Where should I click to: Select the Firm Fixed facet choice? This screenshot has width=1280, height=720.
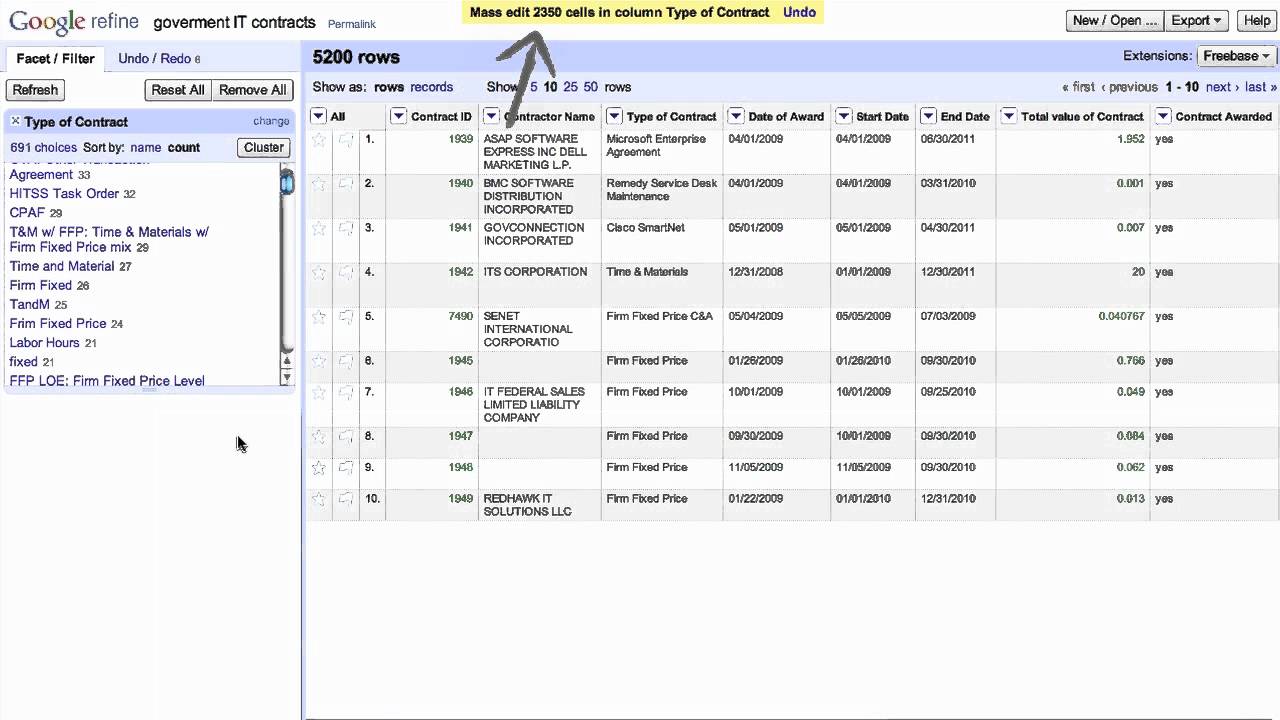point(41,285)
